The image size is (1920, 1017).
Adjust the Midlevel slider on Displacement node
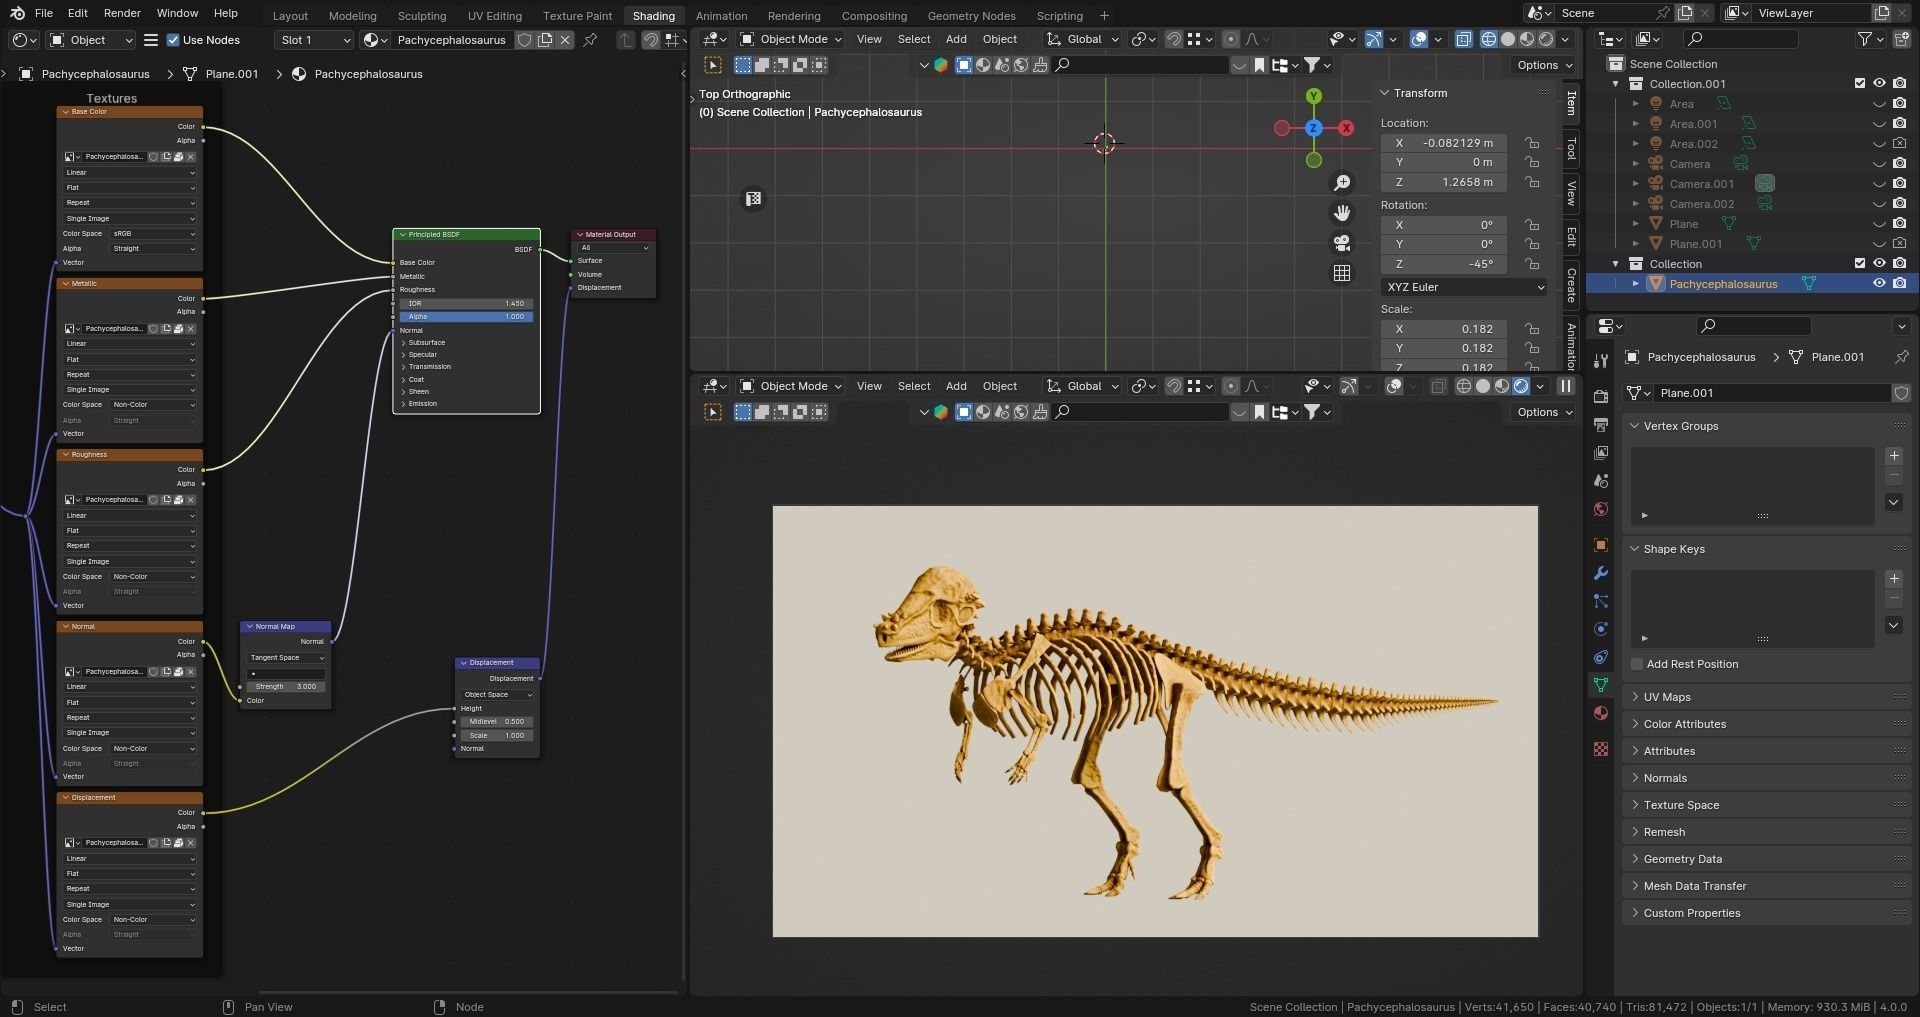[496, 721]
